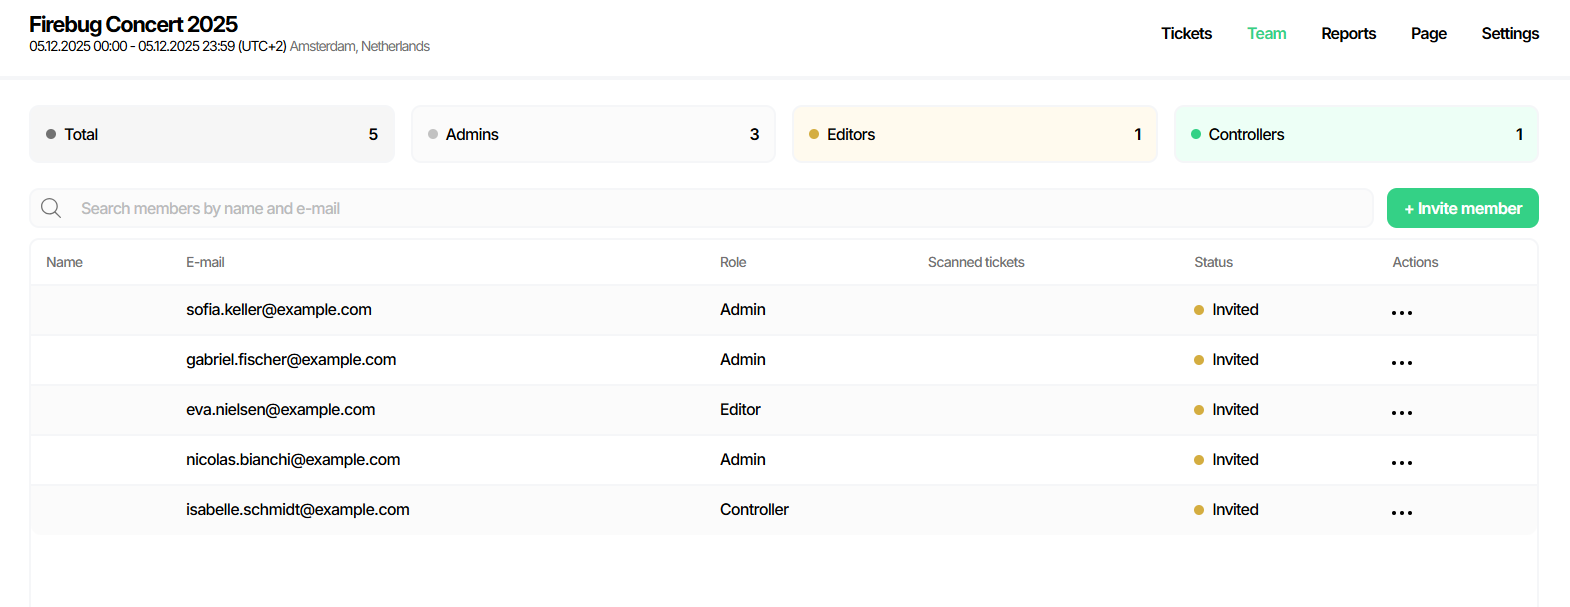The width and height of the screenshot is (1570, 607).
Task: Open three-dot menu for gabriel.fischer@example.com
Action: pos(1401,362)
